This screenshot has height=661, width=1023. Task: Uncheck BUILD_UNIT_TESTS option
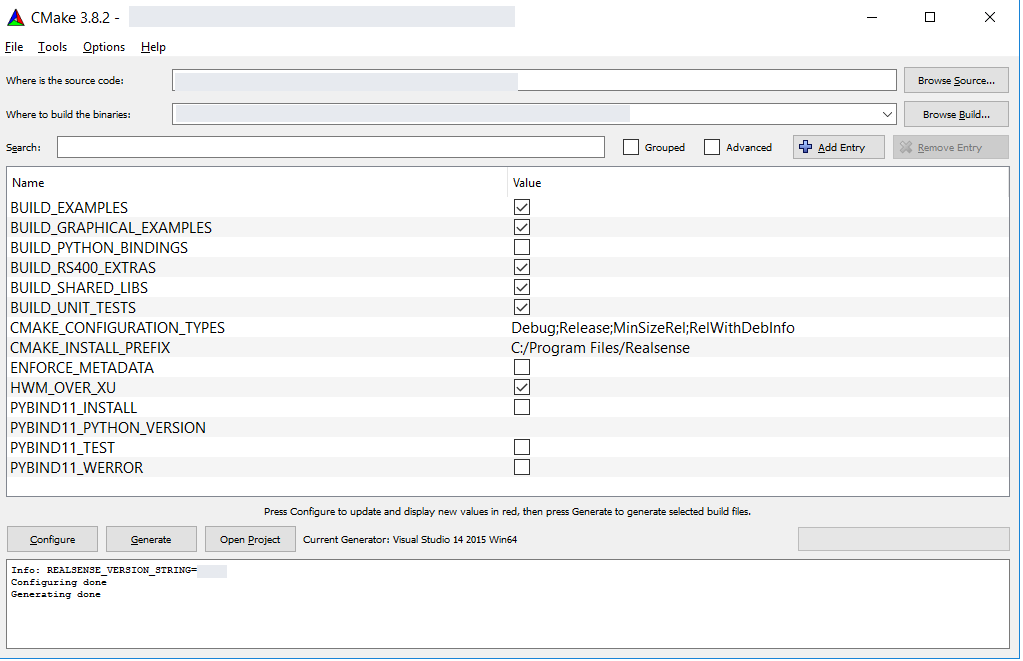click(x=522, y=307)
